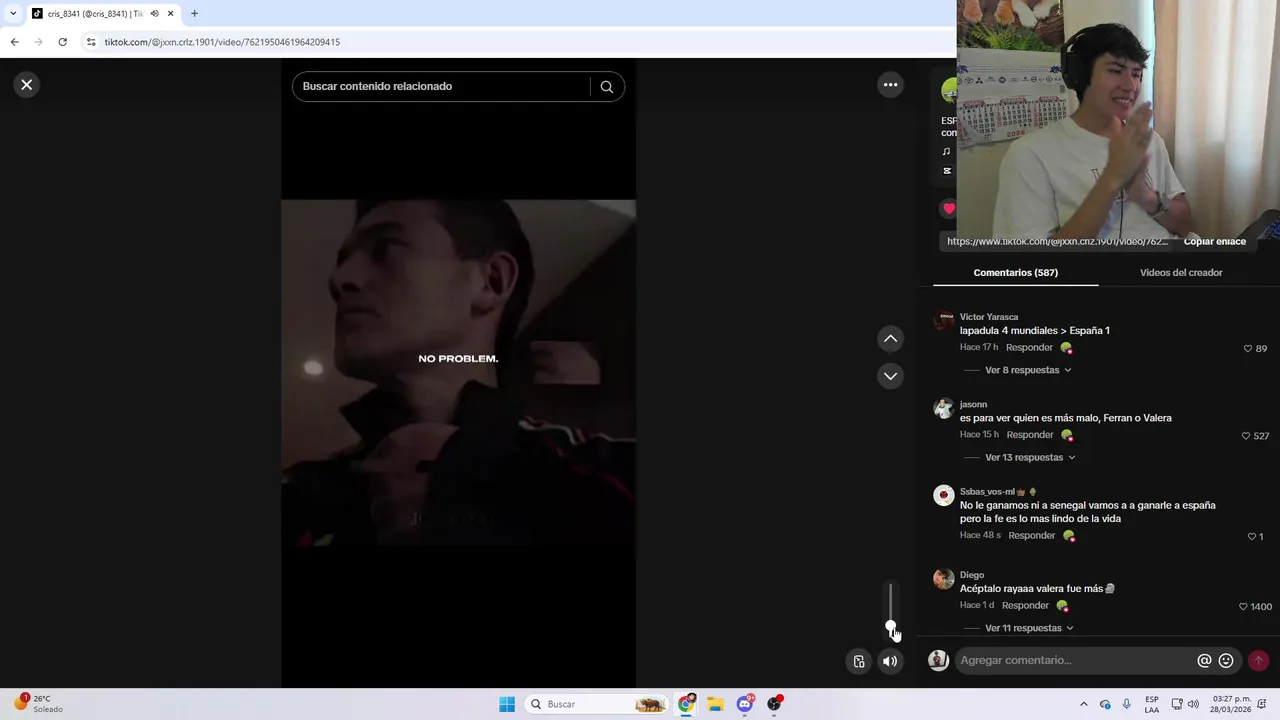
Task: Open the tab search dropdown arrow
Action: click(13, 14)
